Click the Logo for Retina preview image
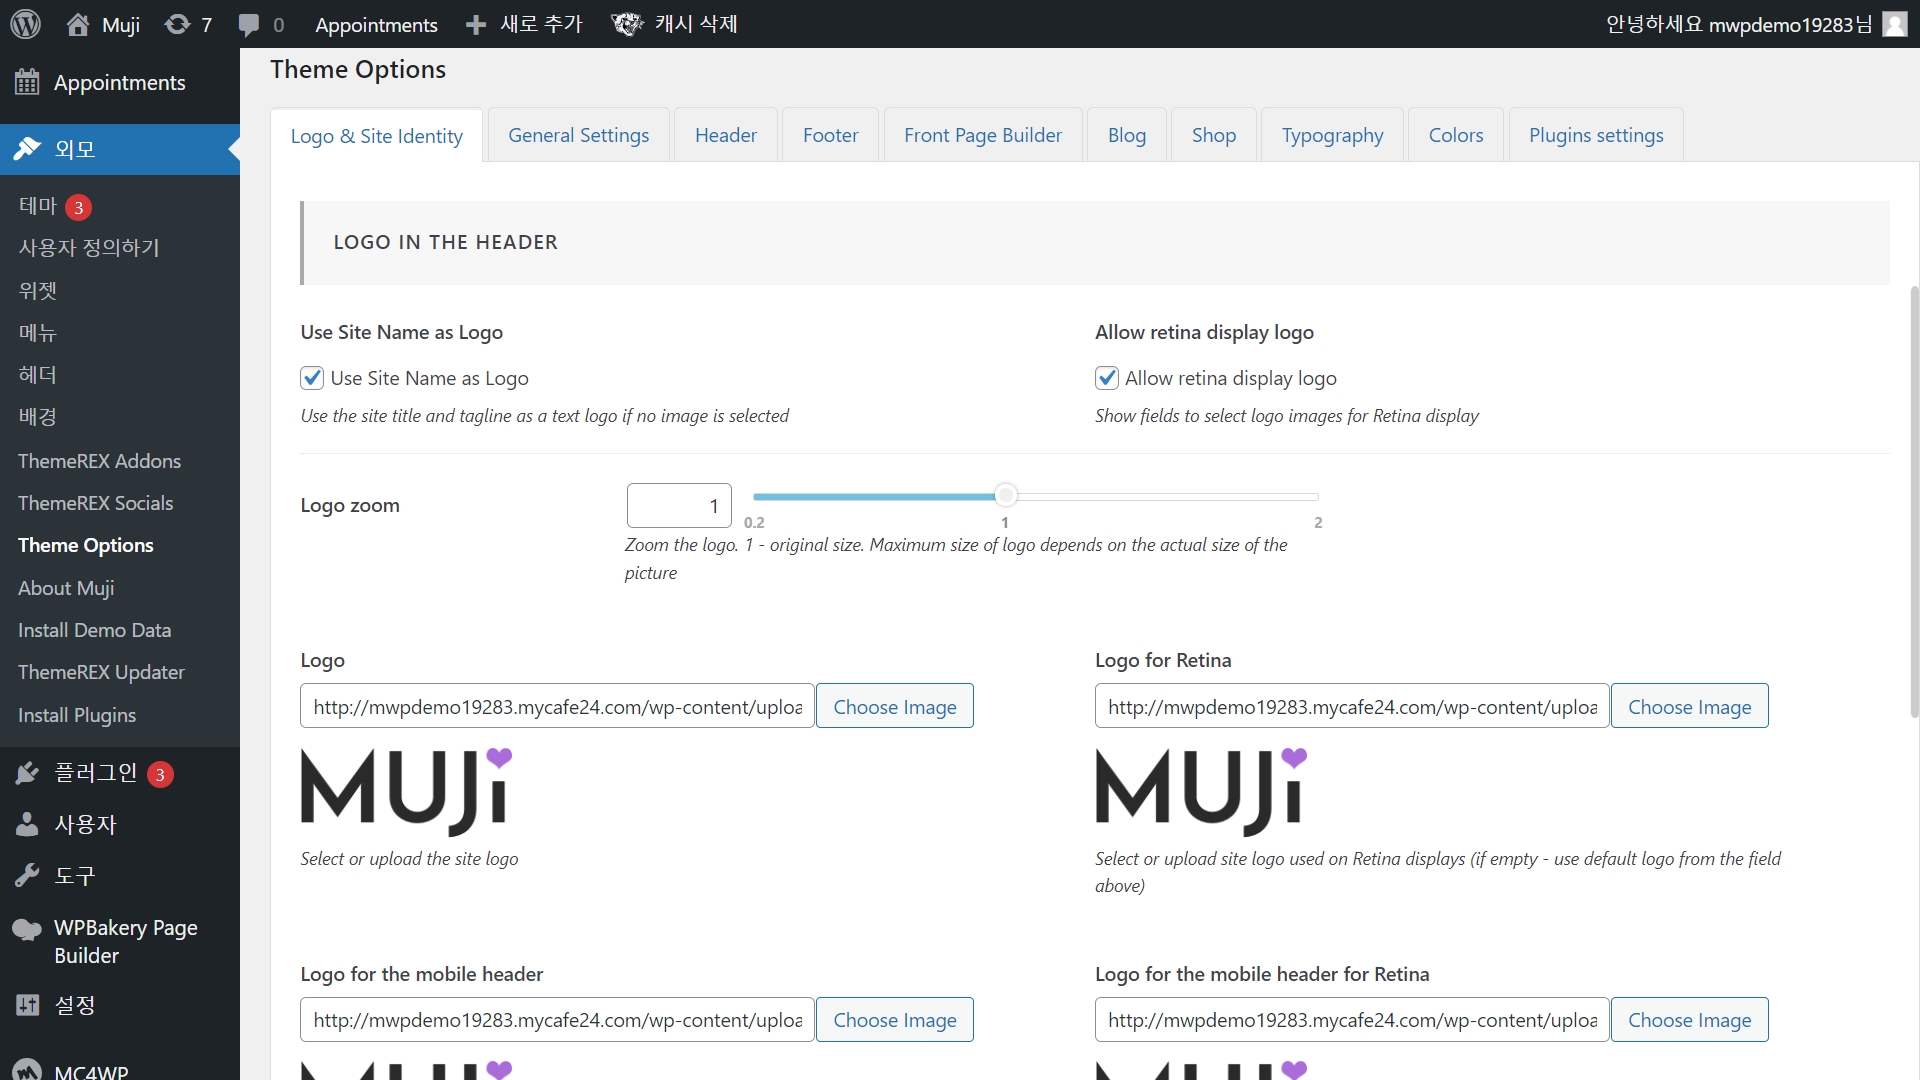 tap(1201, 792)
